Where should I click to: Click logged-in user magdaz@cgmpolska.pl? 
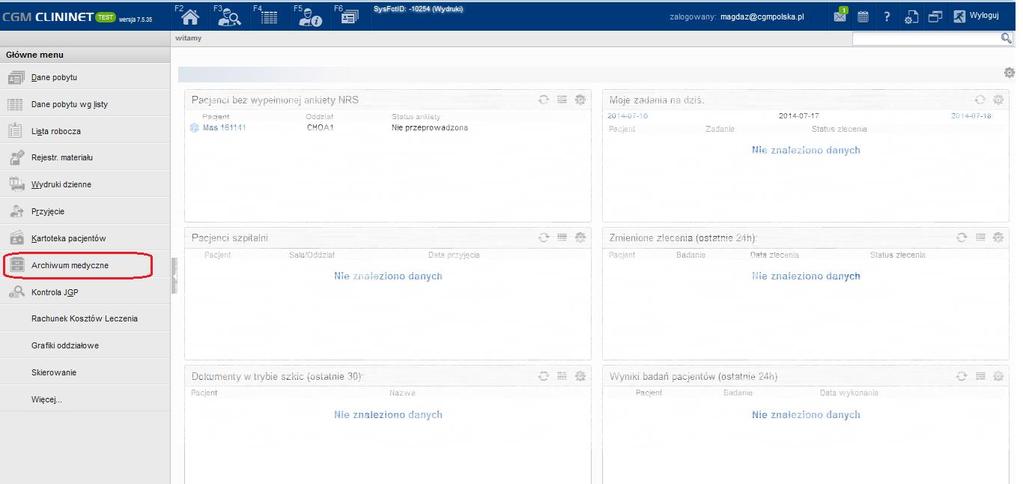762,17
